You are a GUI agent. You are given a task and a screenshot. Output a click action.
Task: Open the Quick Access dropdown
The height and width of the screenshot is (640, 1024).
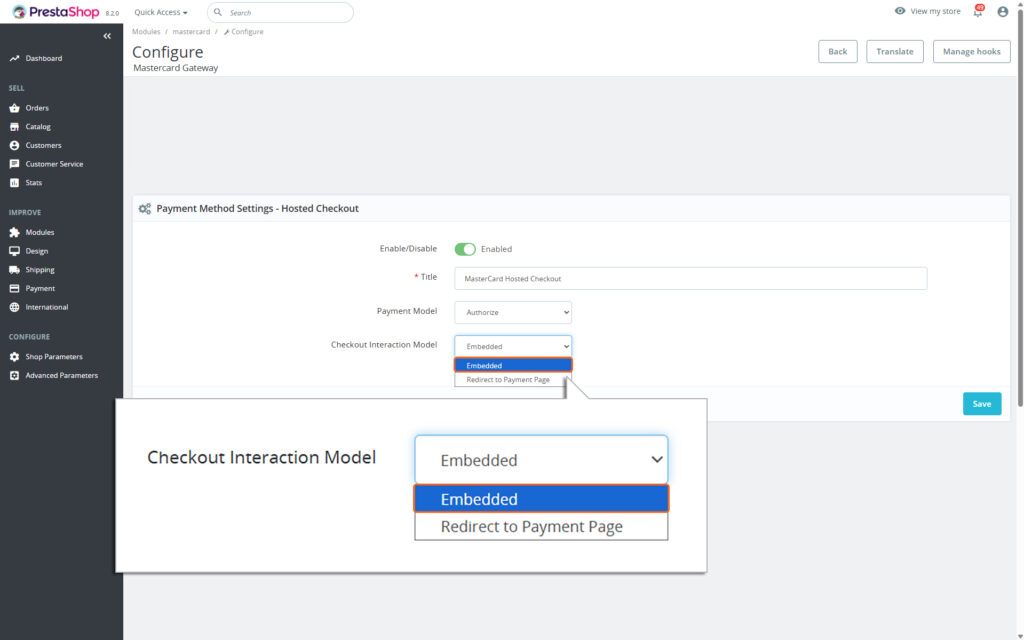tap(158, 11)
